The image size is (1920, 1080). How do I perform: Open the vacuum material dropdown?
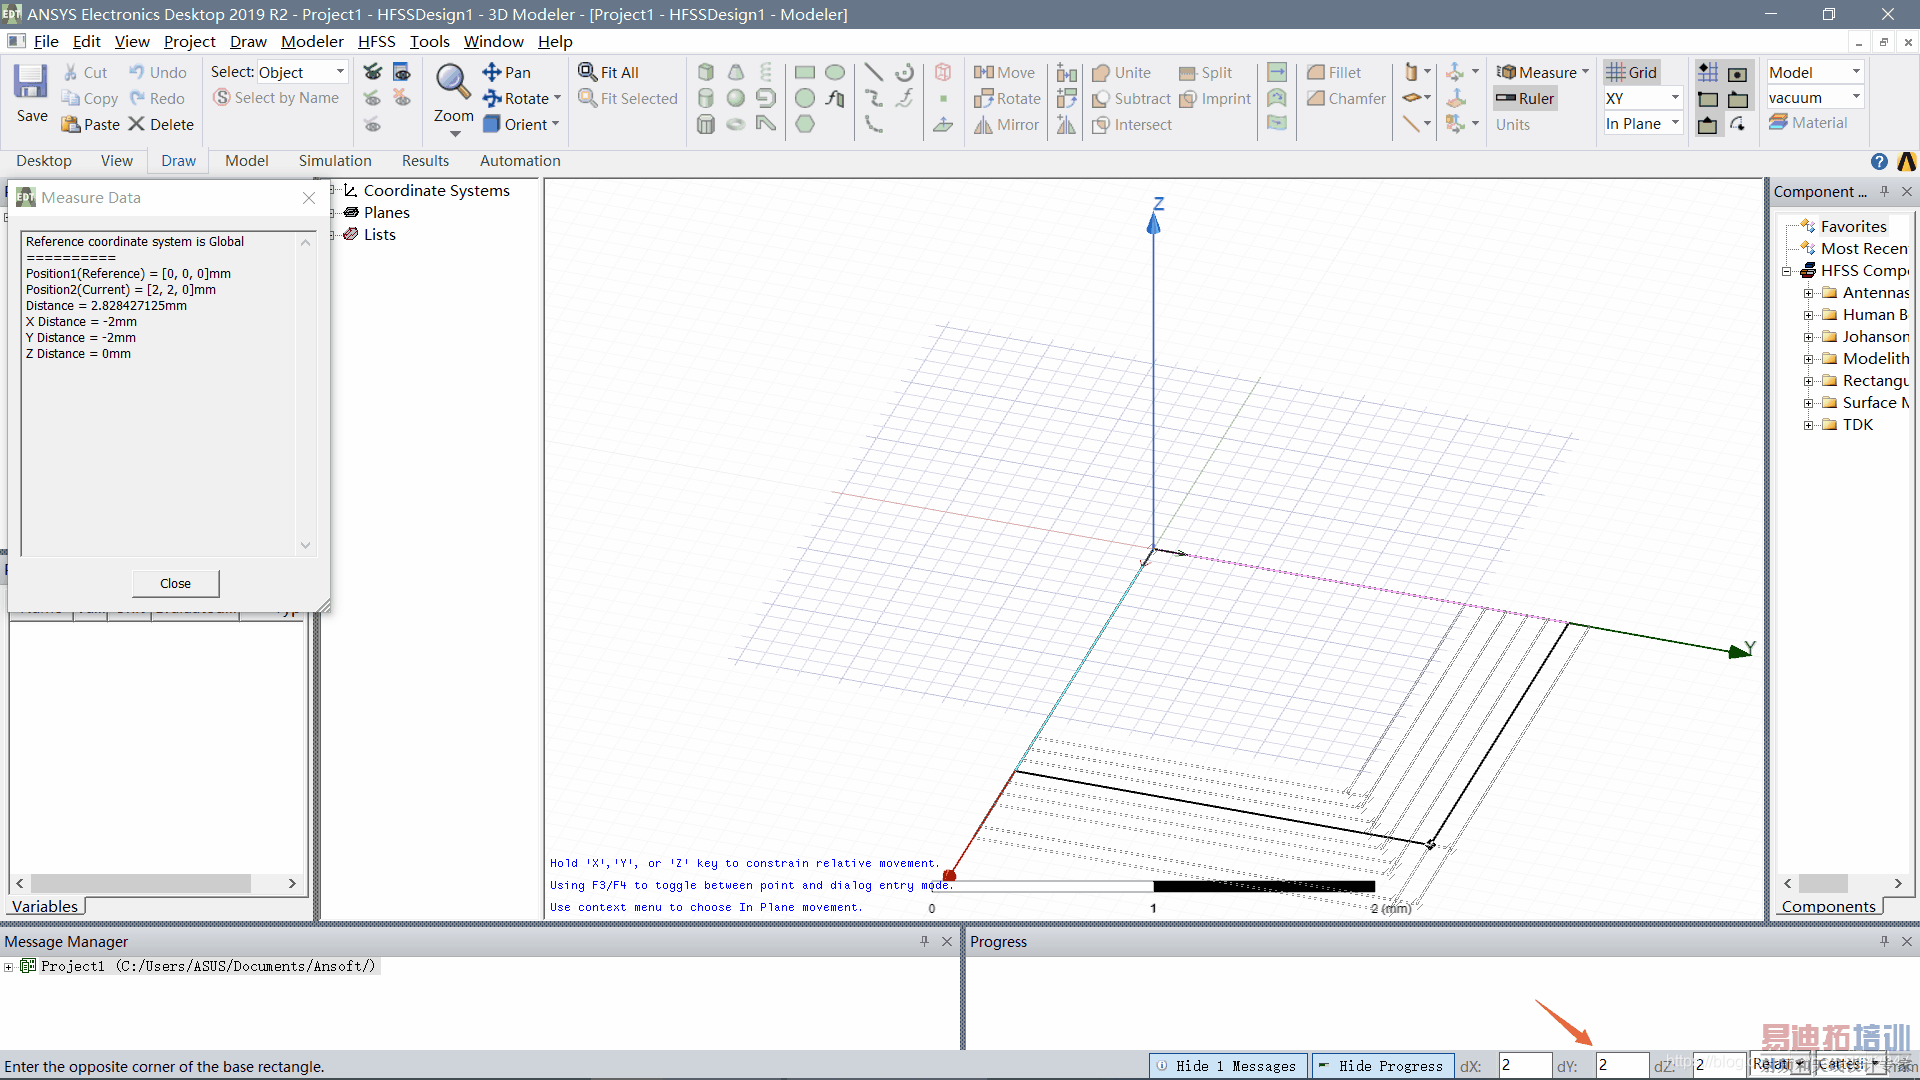1856,98
